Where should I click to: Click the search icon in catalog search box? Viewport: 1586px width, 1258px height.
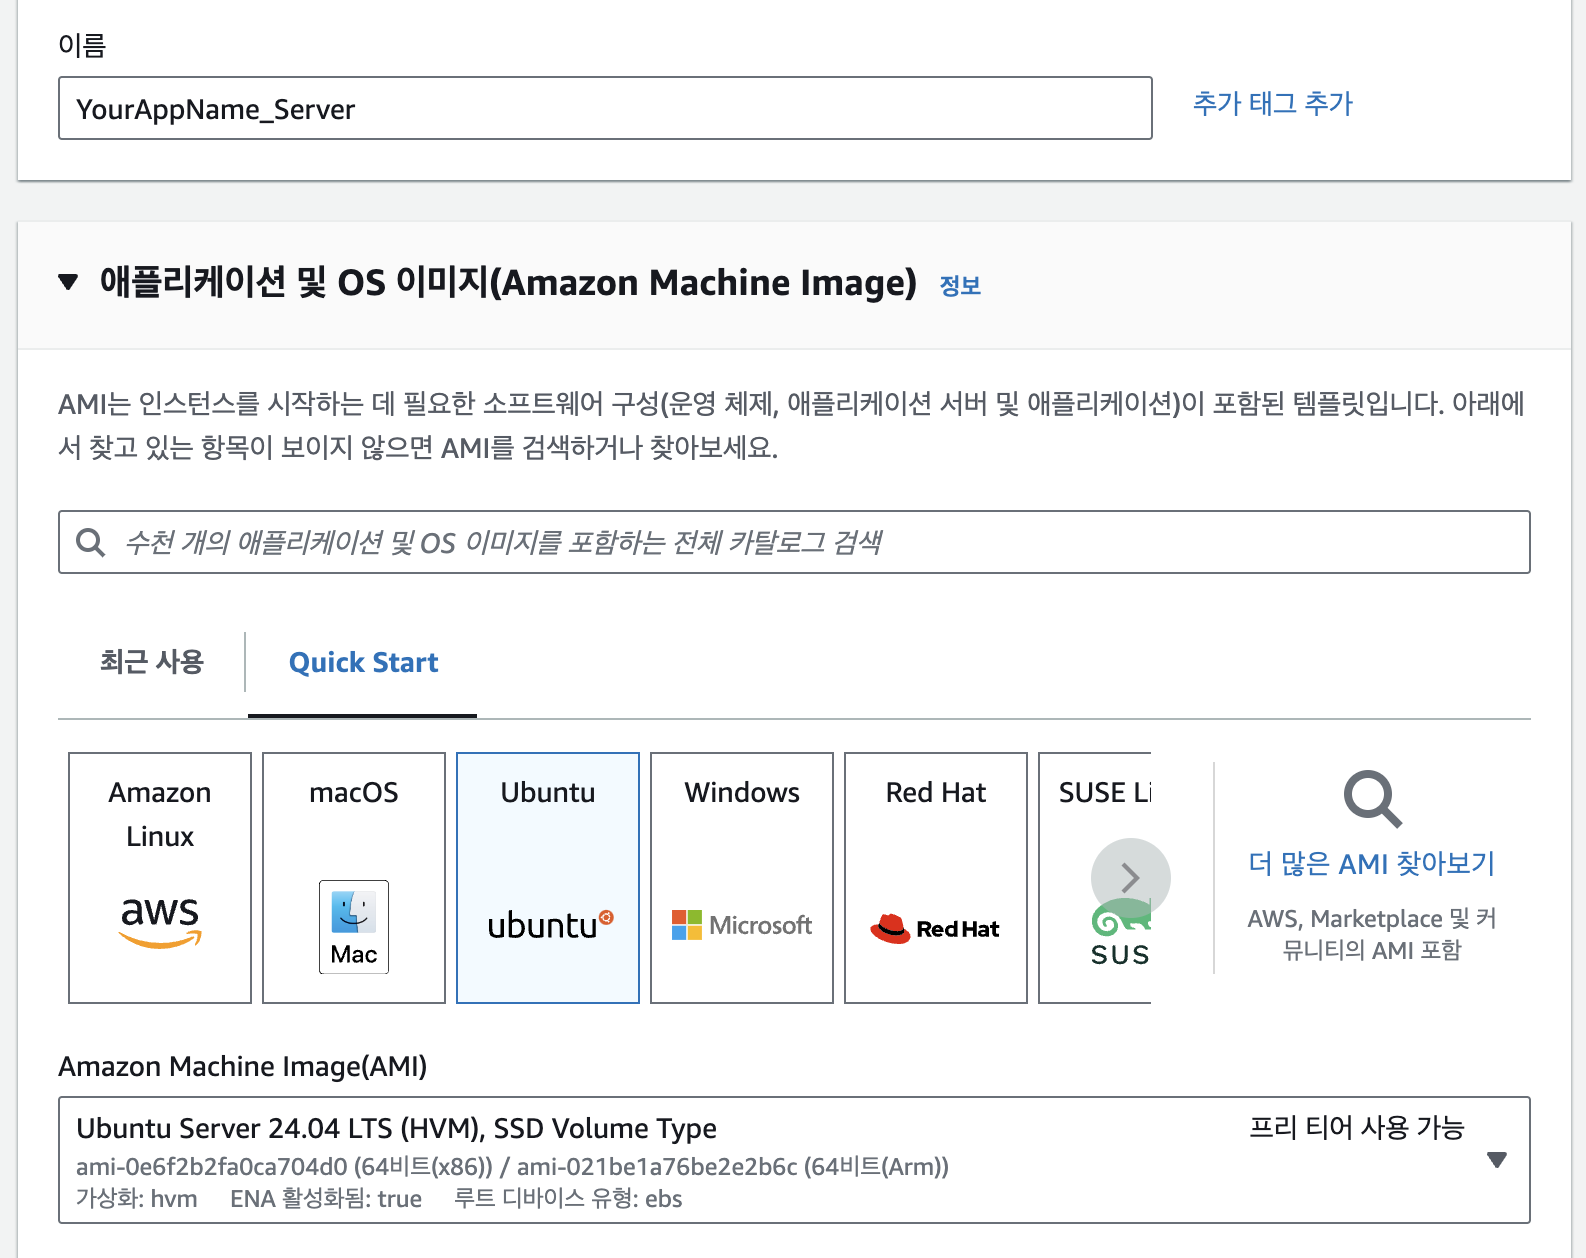[x=91, y=542]
